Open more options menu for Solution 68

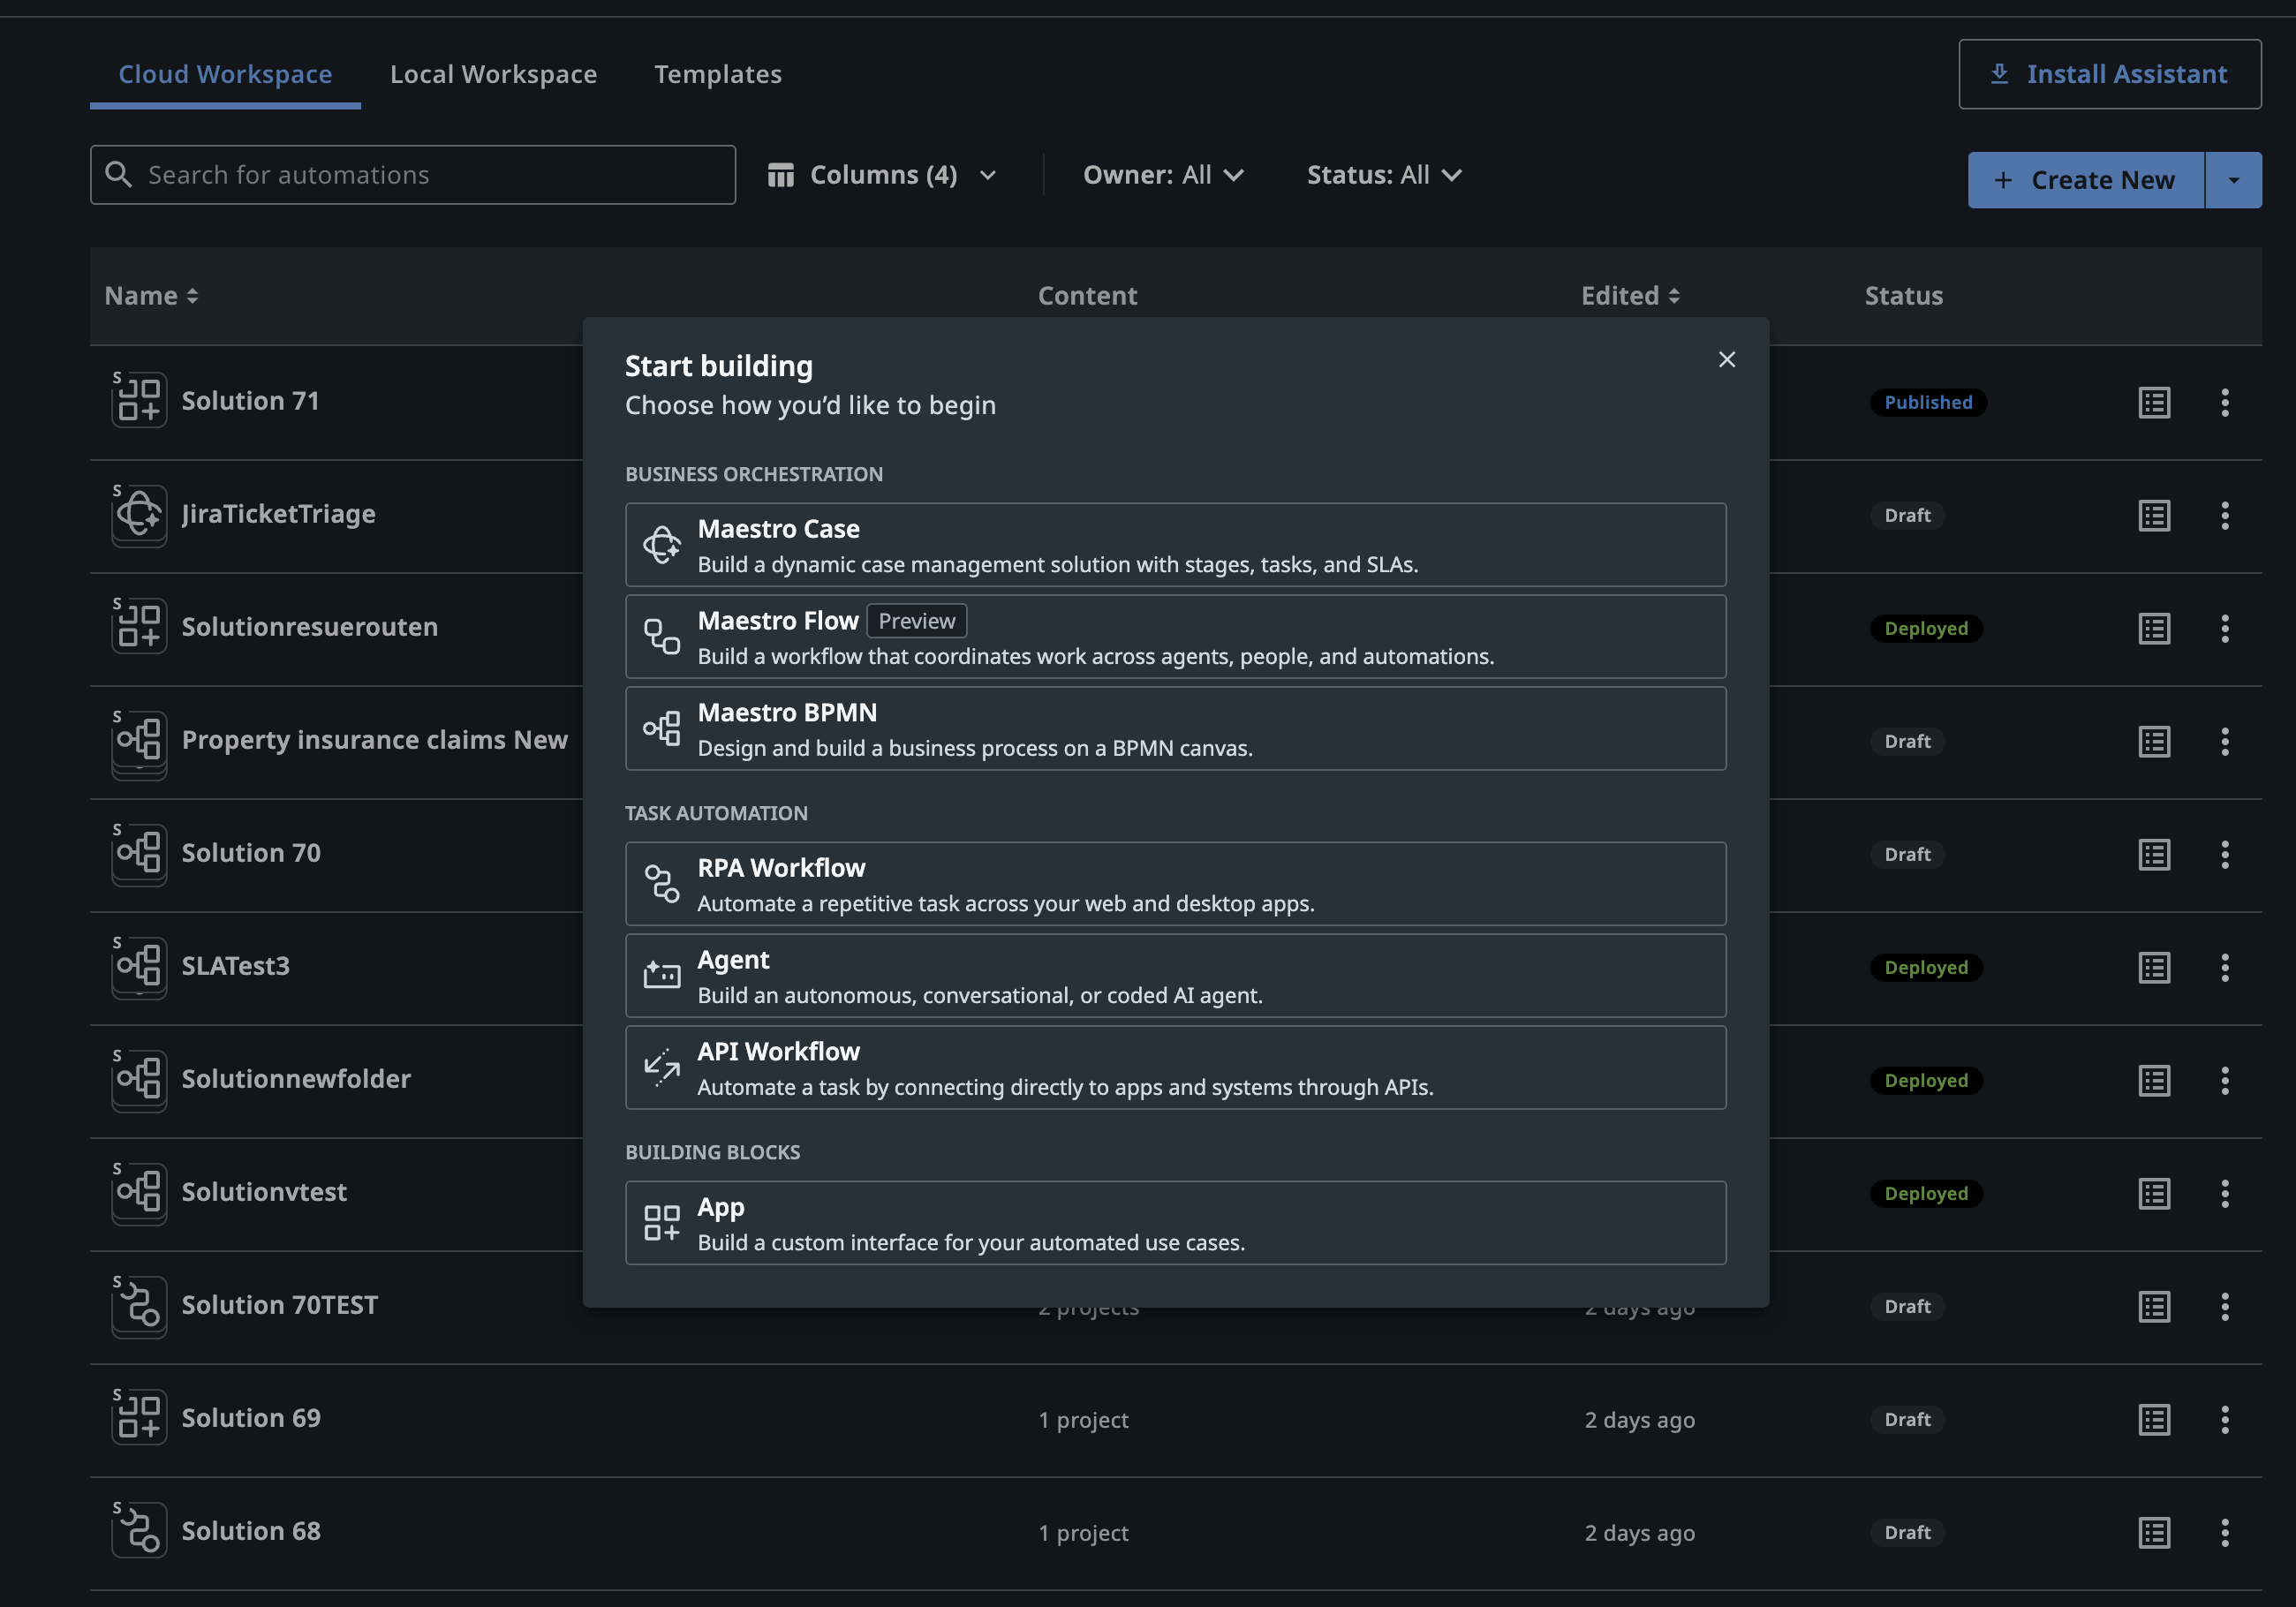[2225, 1533]
